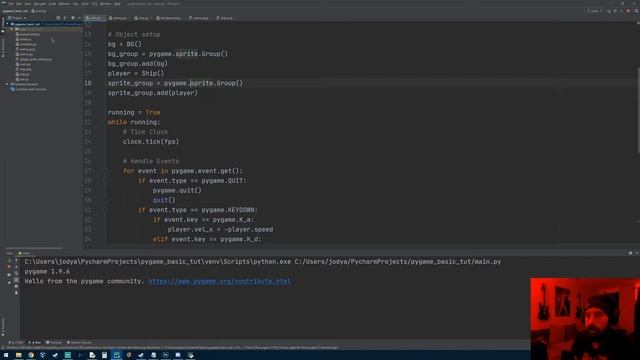Toggle the bottom Run tool window button

click(35, 342)
